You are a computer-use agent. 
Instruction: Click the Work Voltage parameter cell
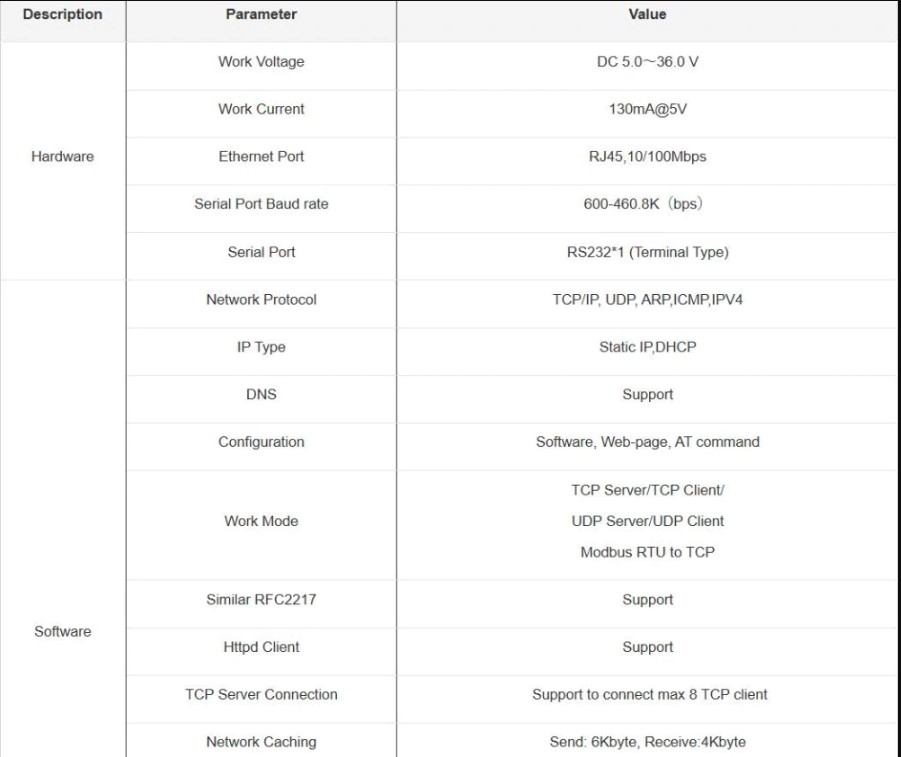(x=261, y=62)
